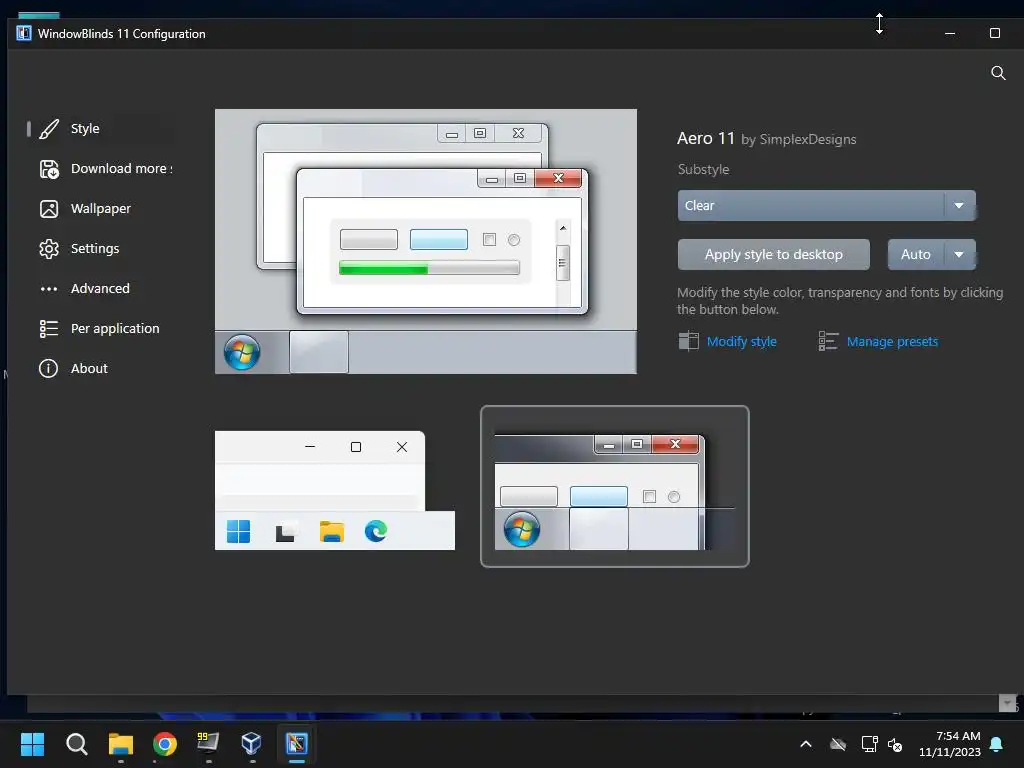Click the Auto button
1024x768 pixels.
coord(916,255)
